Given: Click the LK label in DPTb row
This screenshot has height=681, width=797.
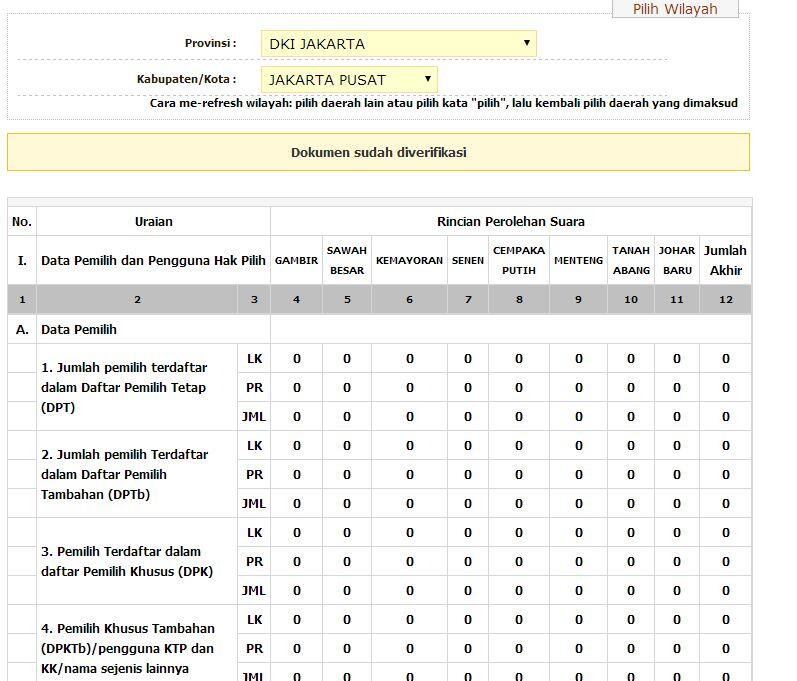Looking at the screenshot, I should tap(254, 446).
